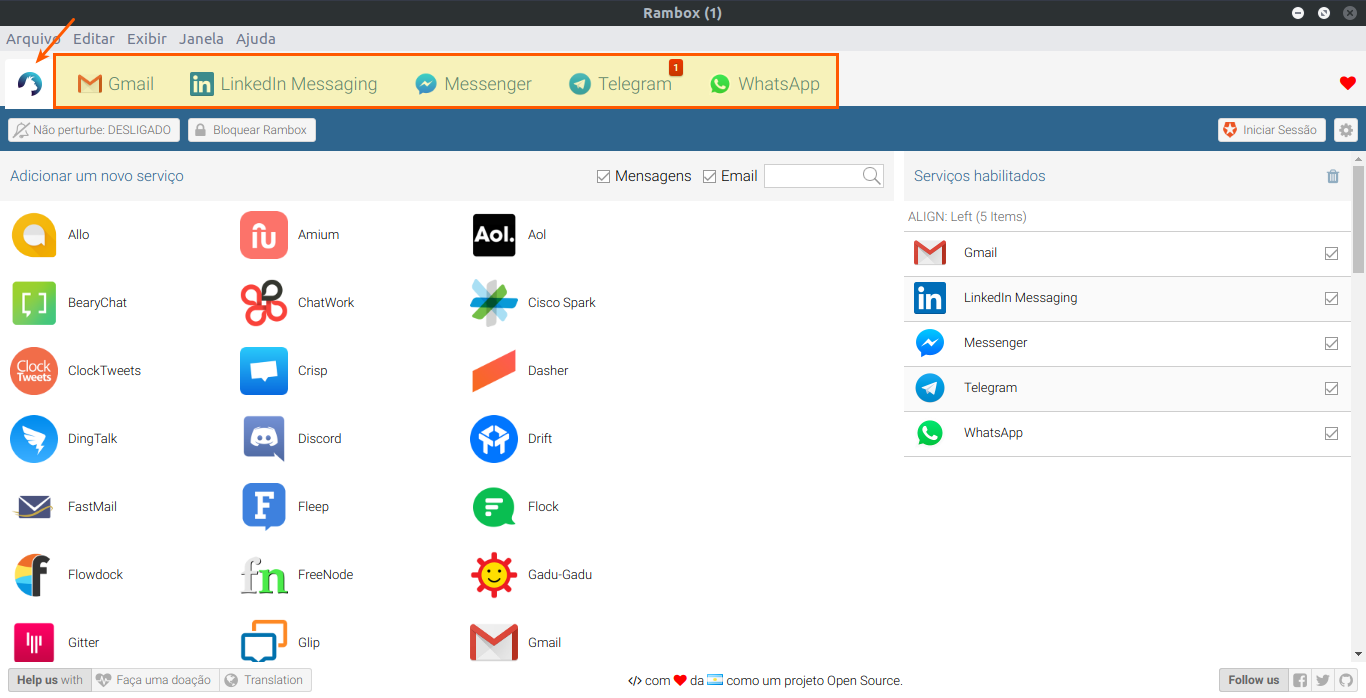Open the Exibir menu
Screen dimensions: 1366x698
(147, 39)
